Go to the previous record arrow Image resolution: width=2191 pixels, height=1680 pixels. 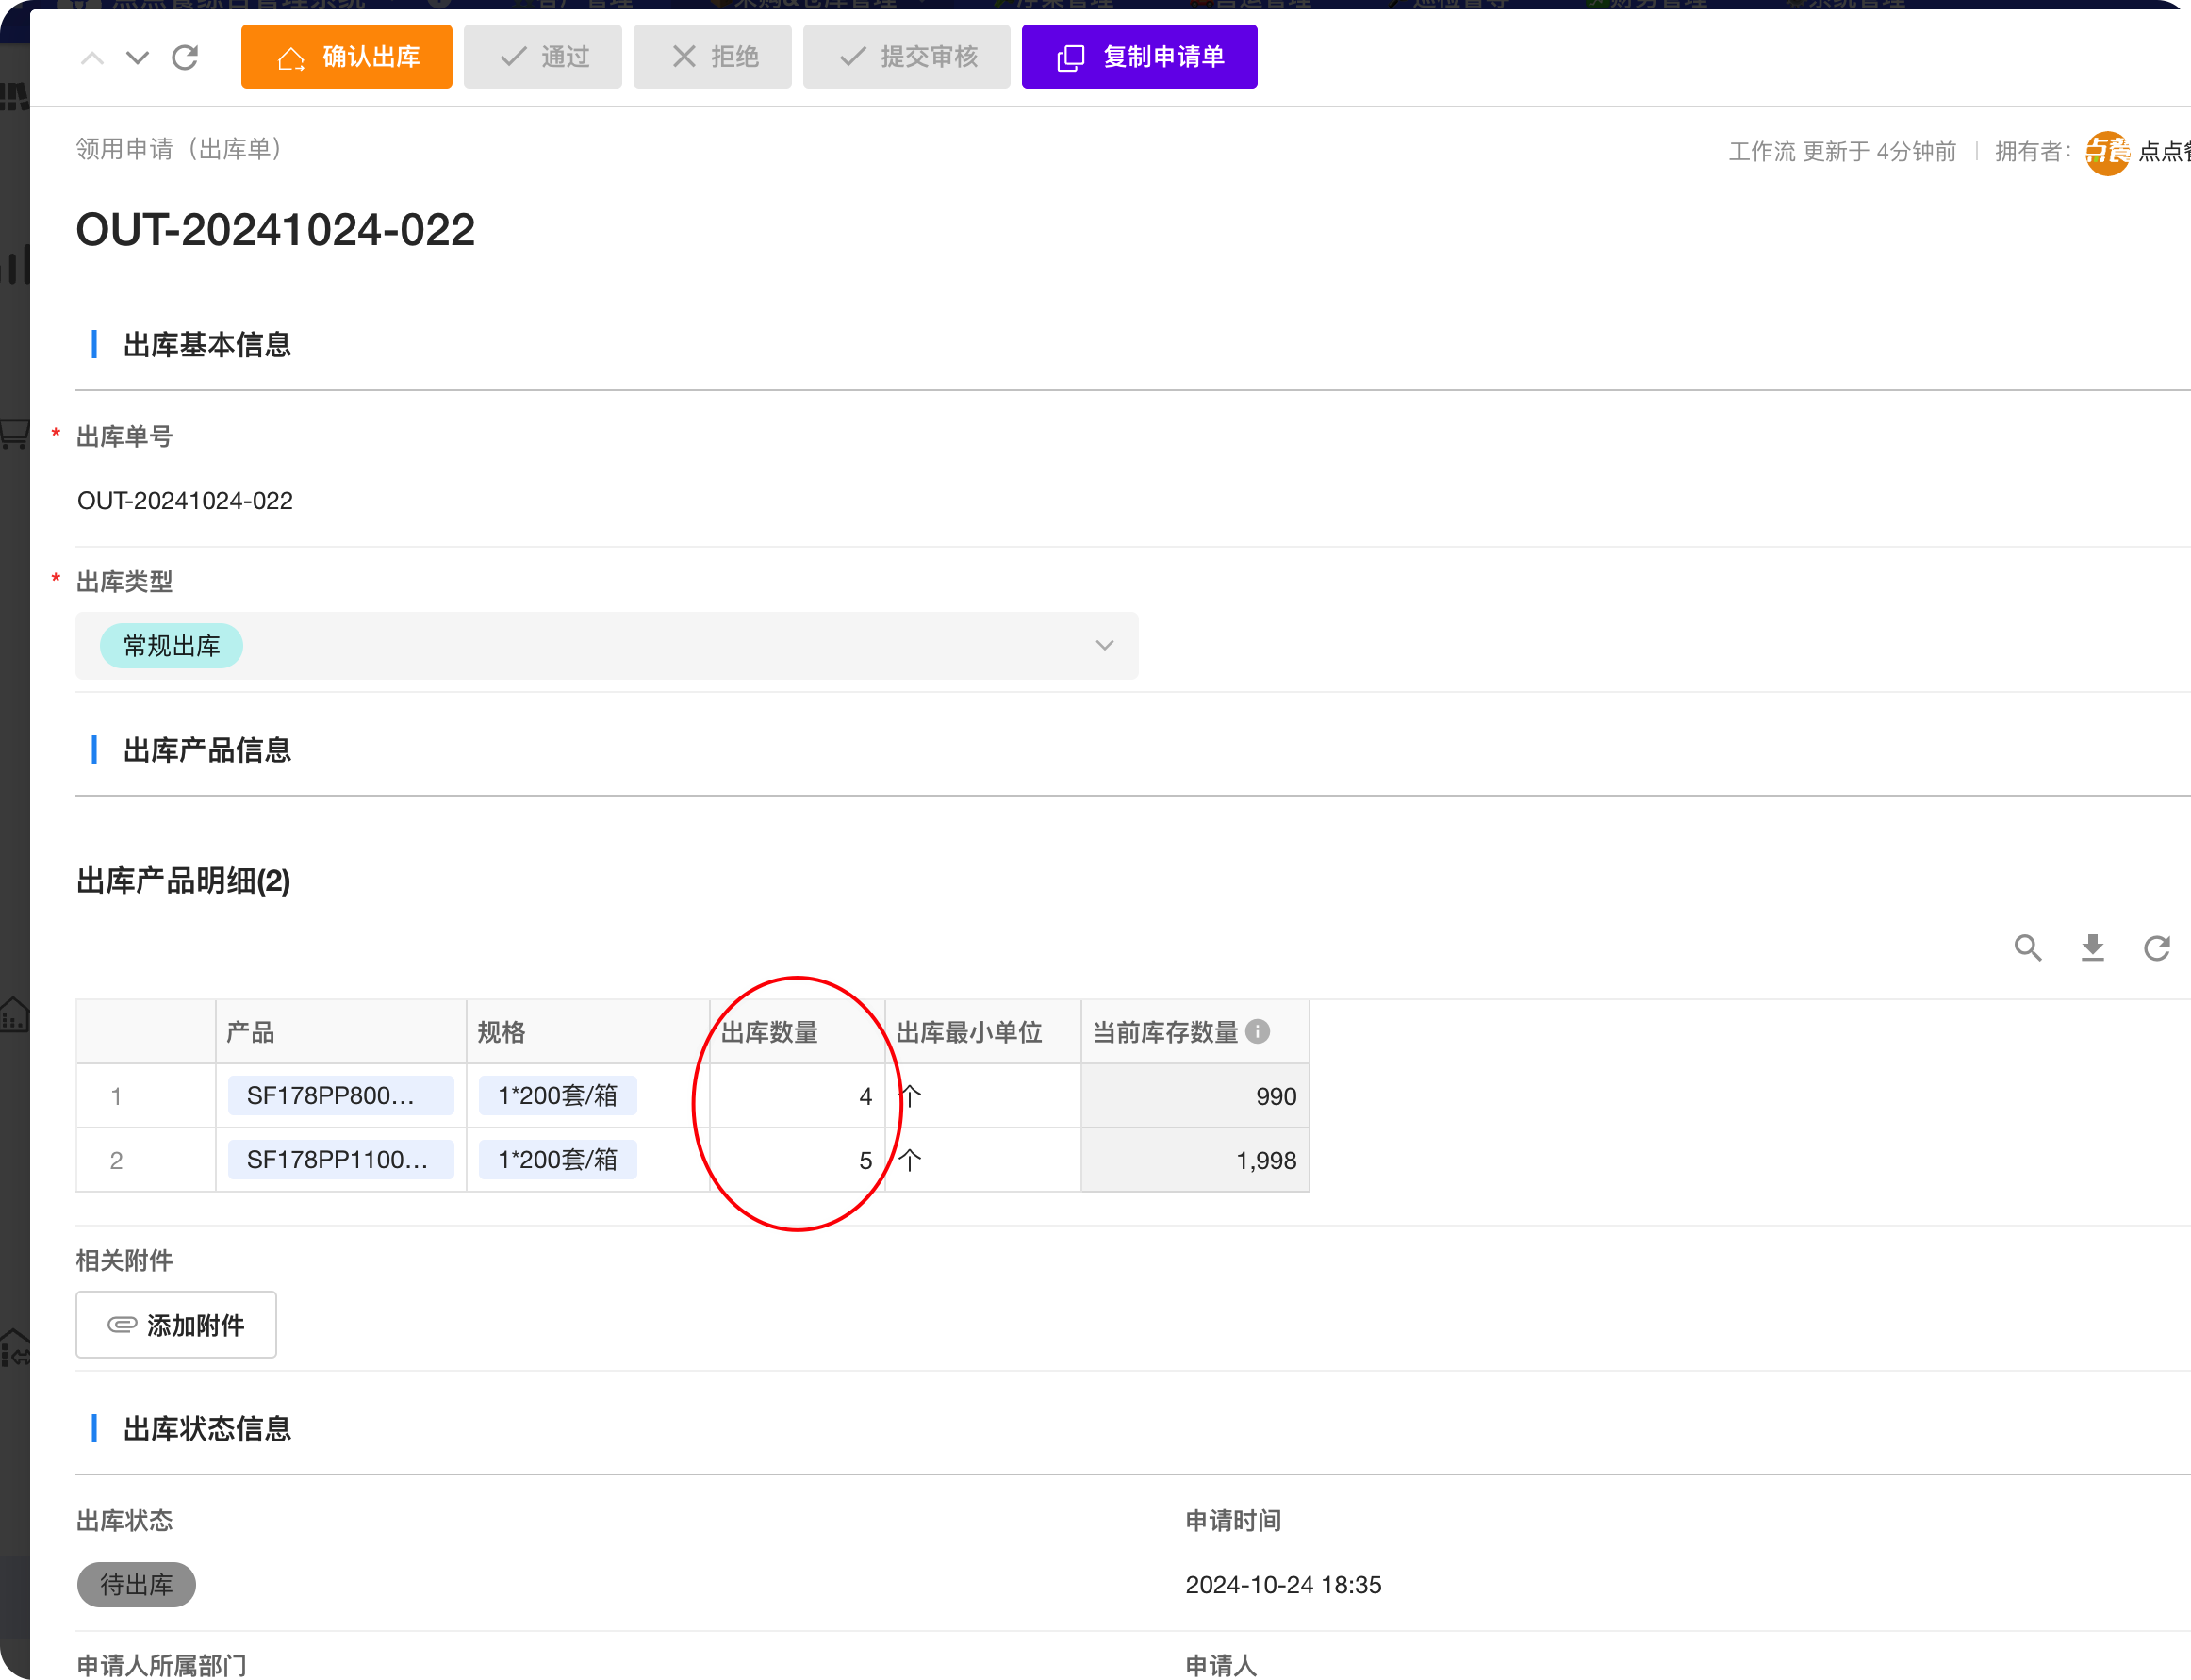92,58
